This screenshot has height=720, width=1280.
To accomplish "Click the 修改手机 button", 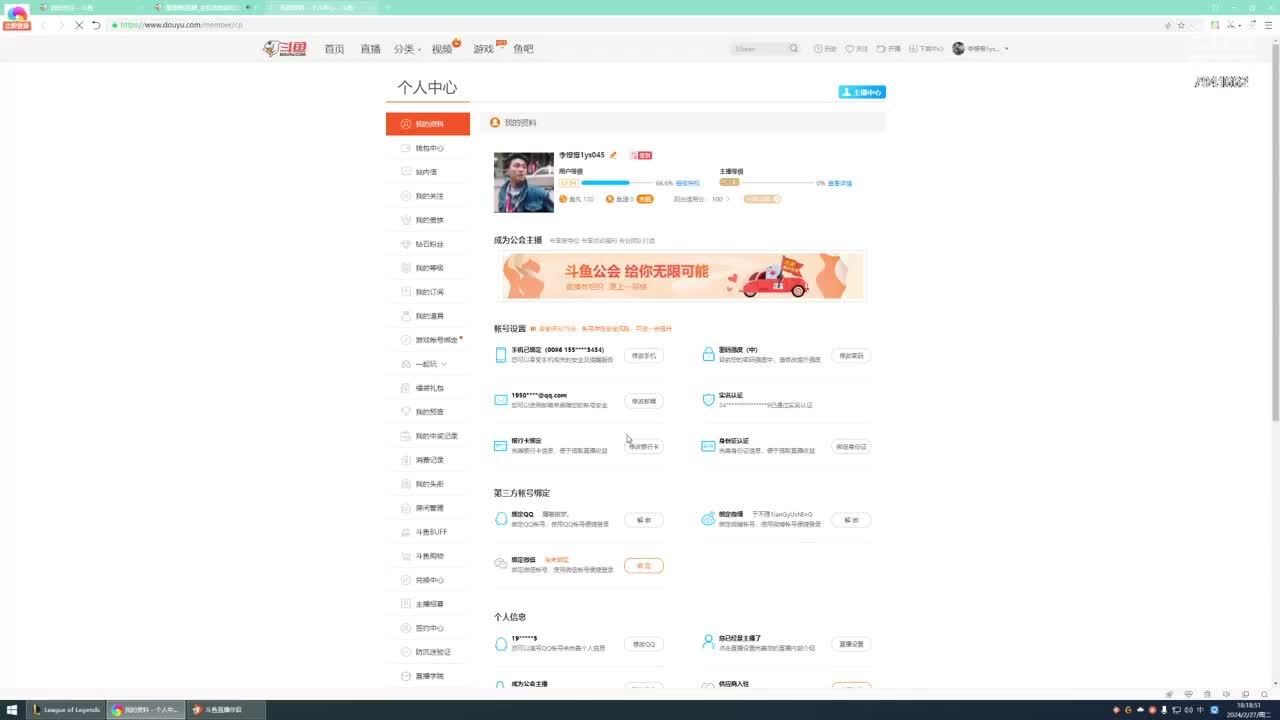I will point(643,356).
